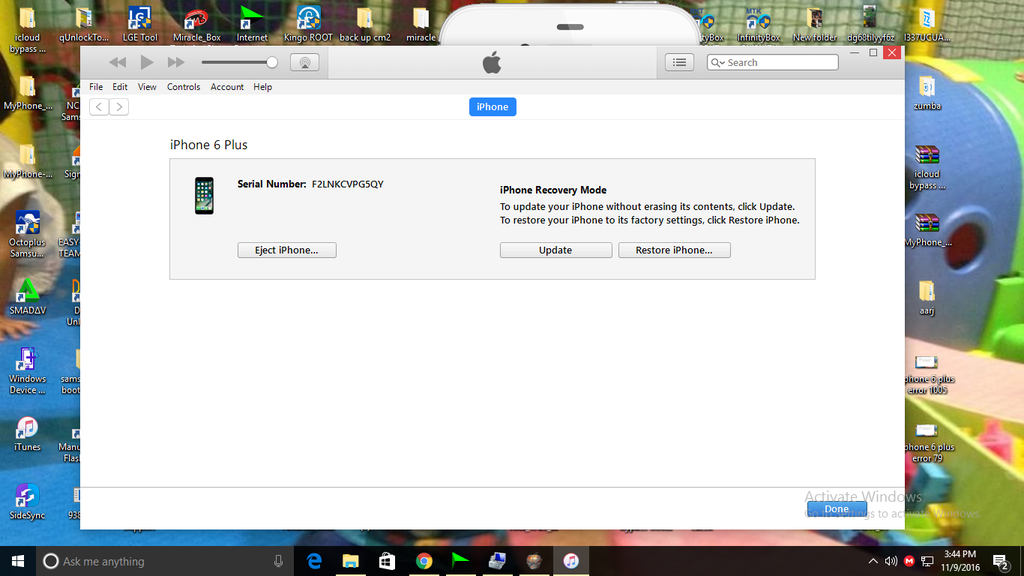Screen dimensions: 1024x576
Task: Click the volume slider knob
Action: [271, 62]
